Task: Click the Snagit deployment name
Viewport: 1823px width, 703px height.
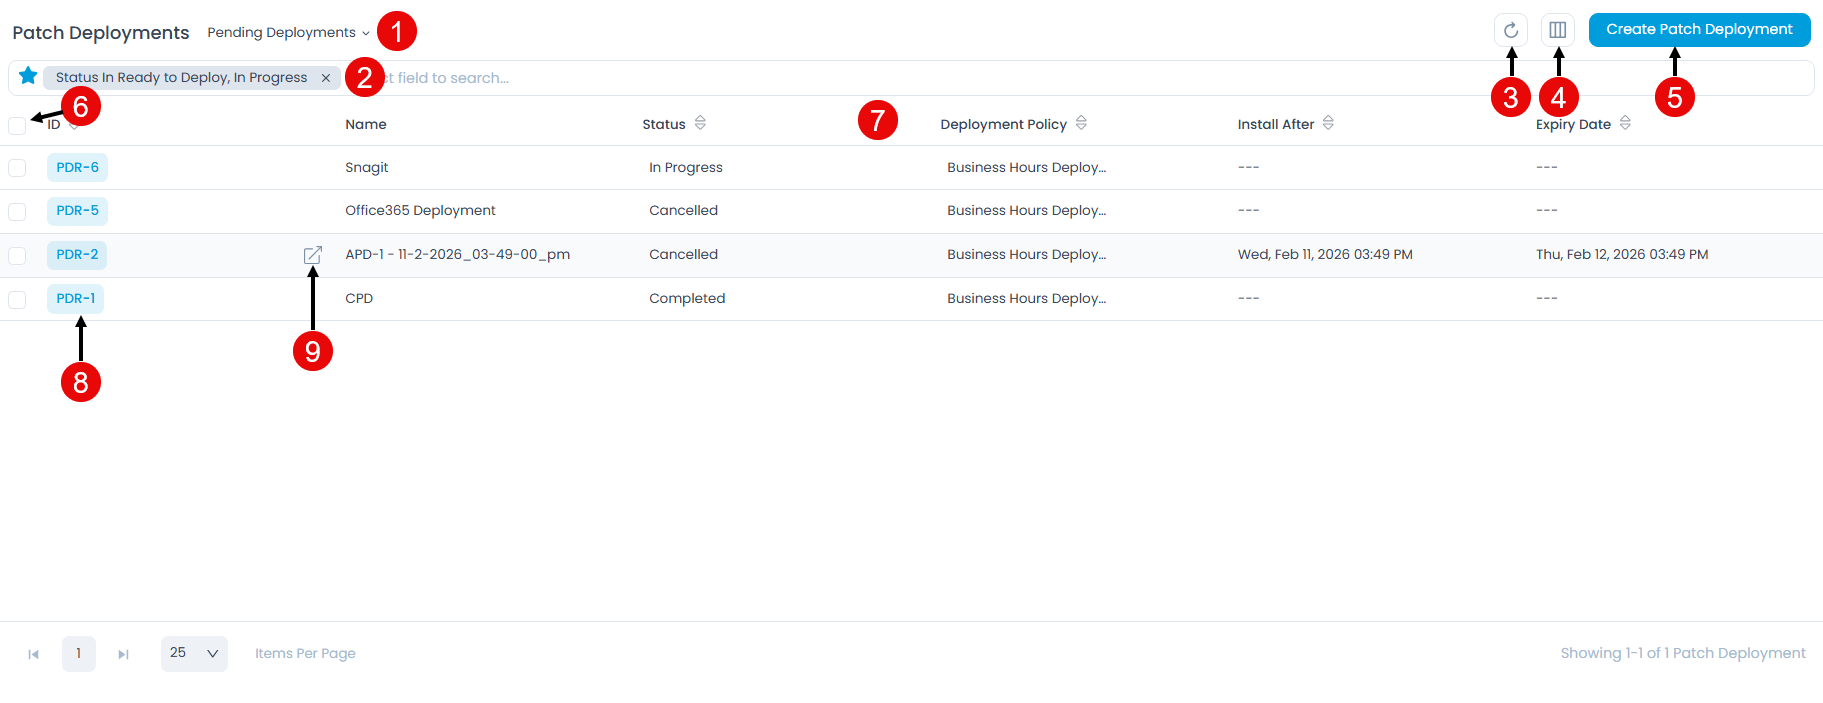Action: click(367, 167)
